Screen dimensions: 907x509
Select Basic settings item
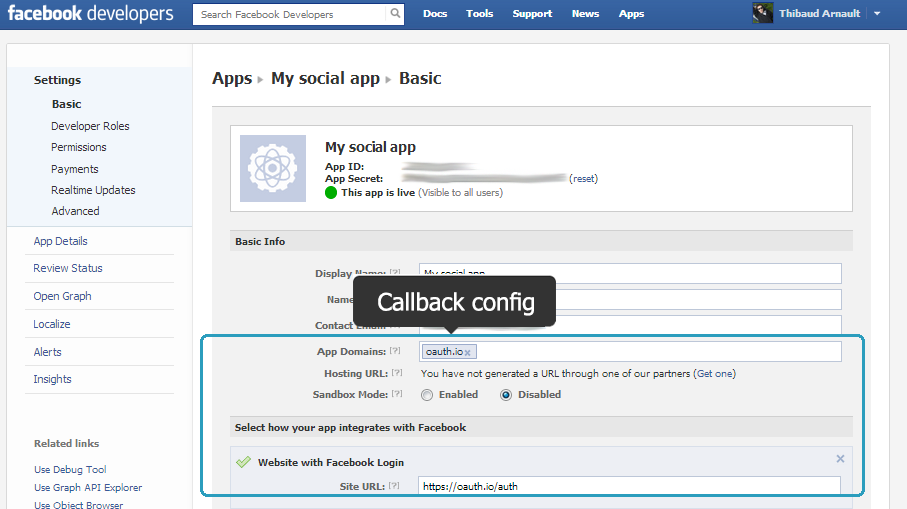tap(67, 104)
